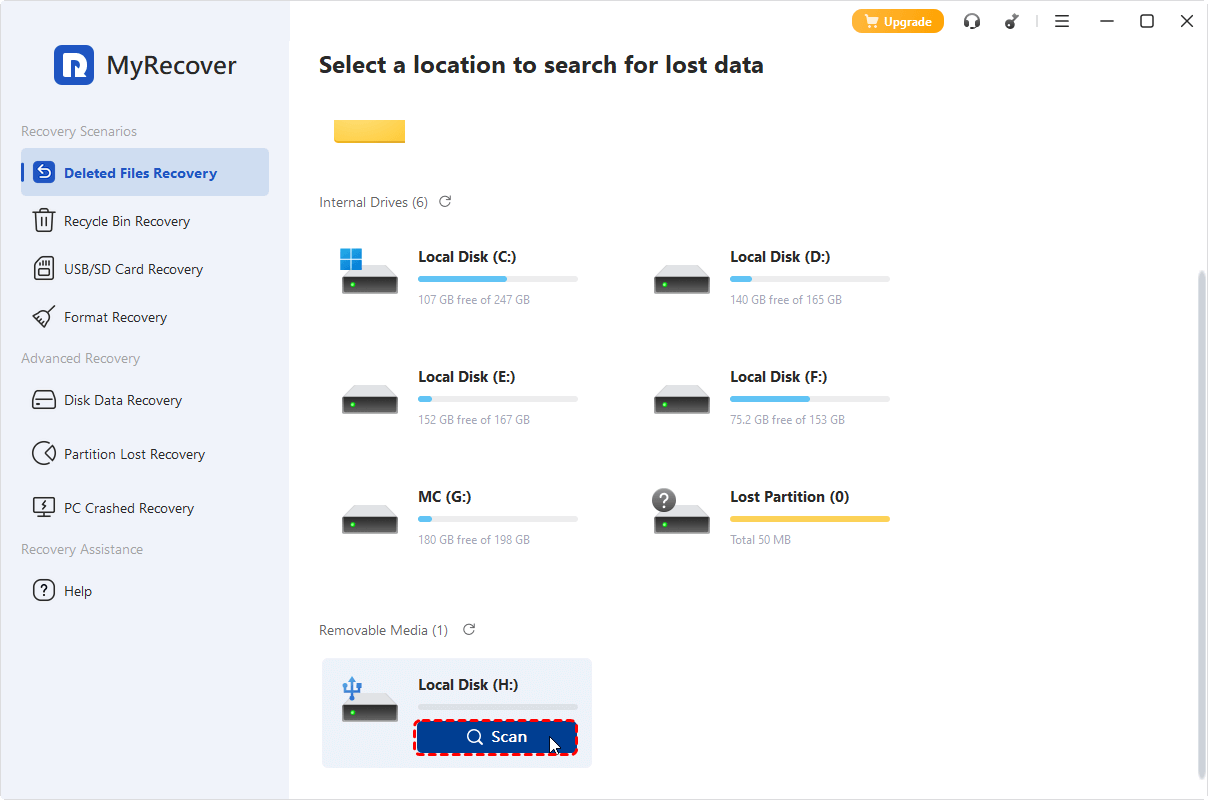Screen dimensions: 1208x800
Task: Select Local Disk (F:) drive icon
Action: pos(681,399)
